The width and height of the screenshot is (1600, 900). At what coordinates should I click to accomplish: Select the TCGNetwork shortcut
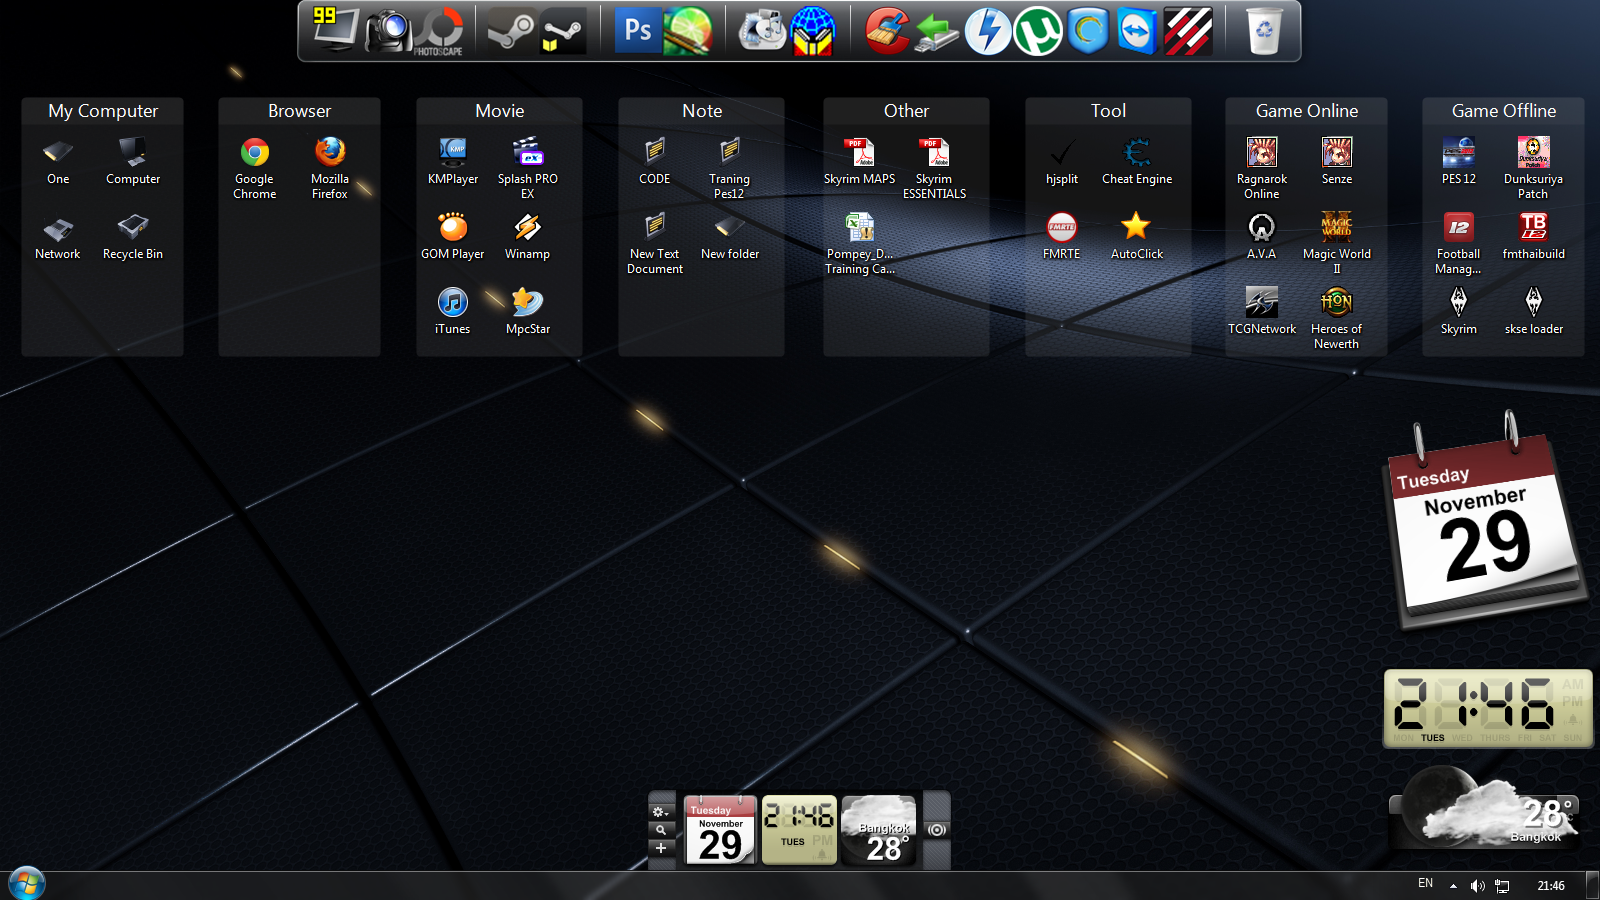1262,311
